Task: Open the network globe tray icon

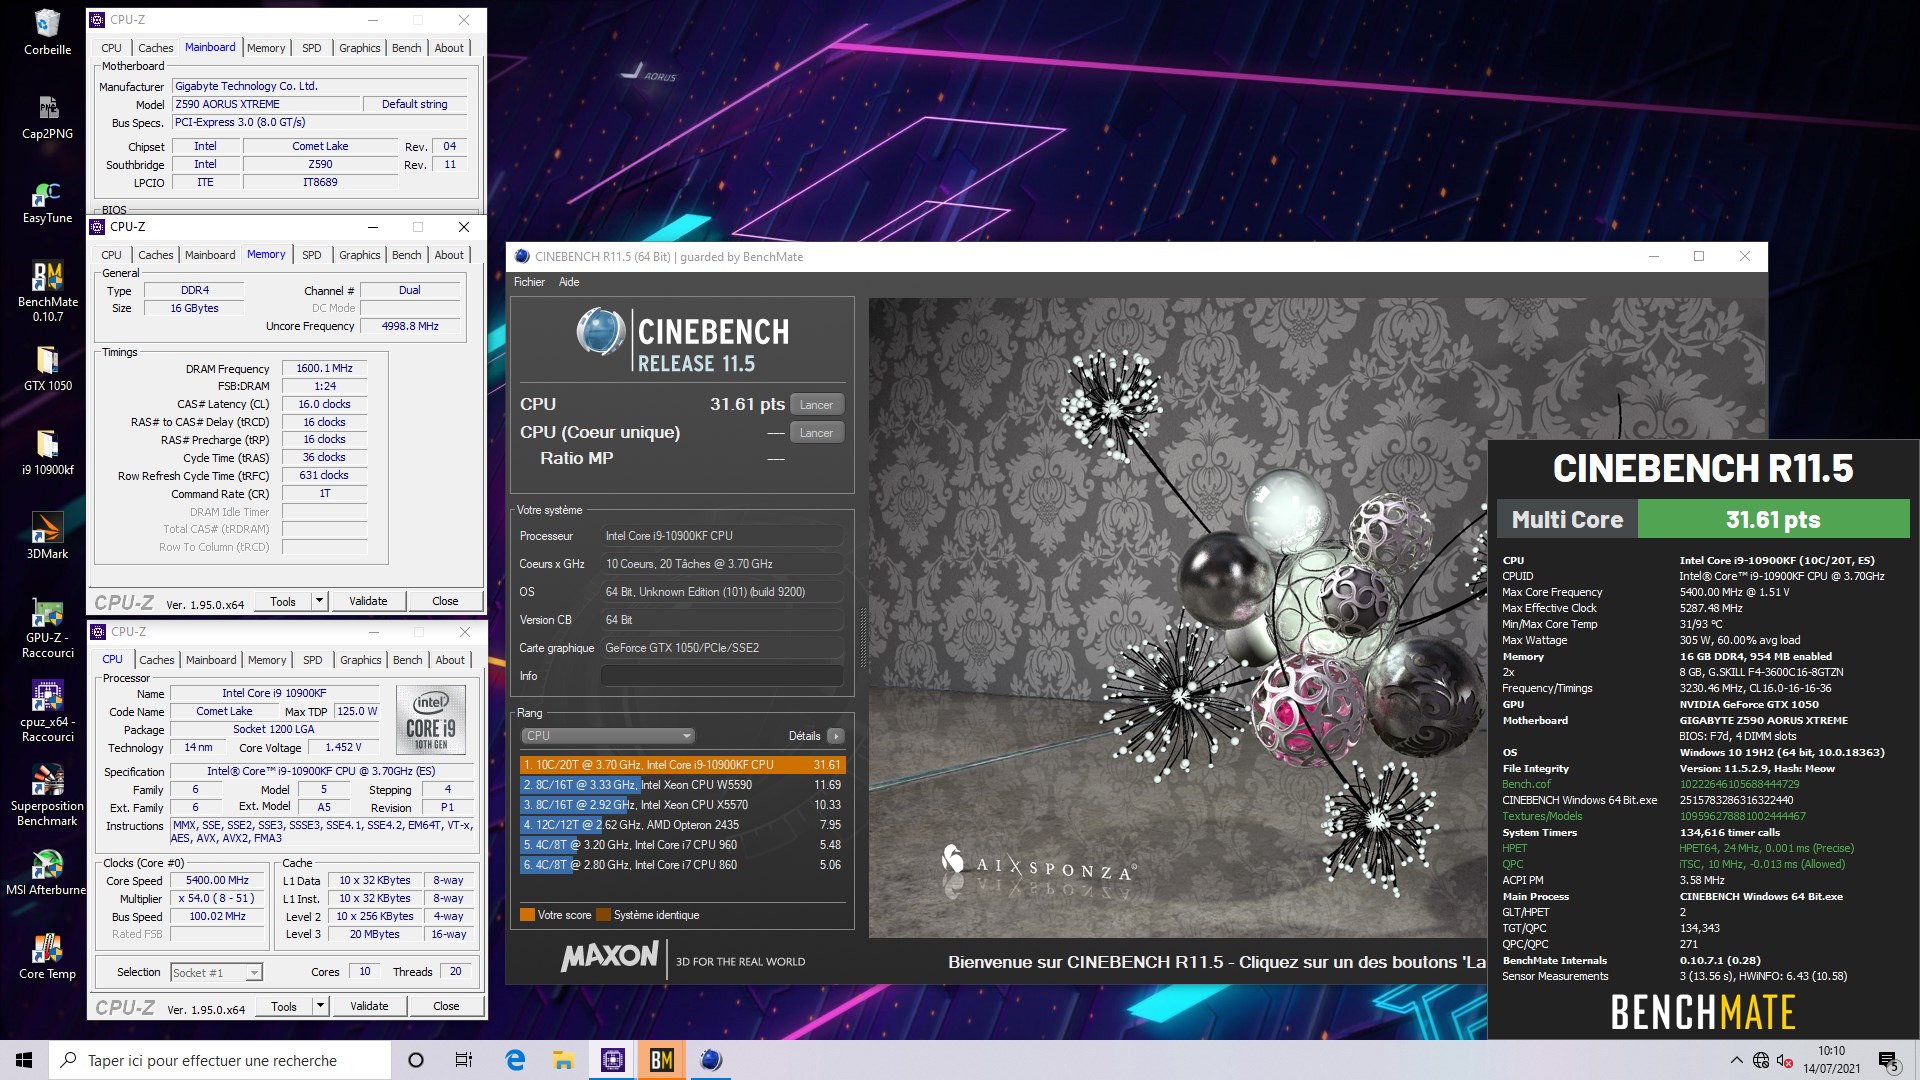Action: [x=1761, y=1060]
